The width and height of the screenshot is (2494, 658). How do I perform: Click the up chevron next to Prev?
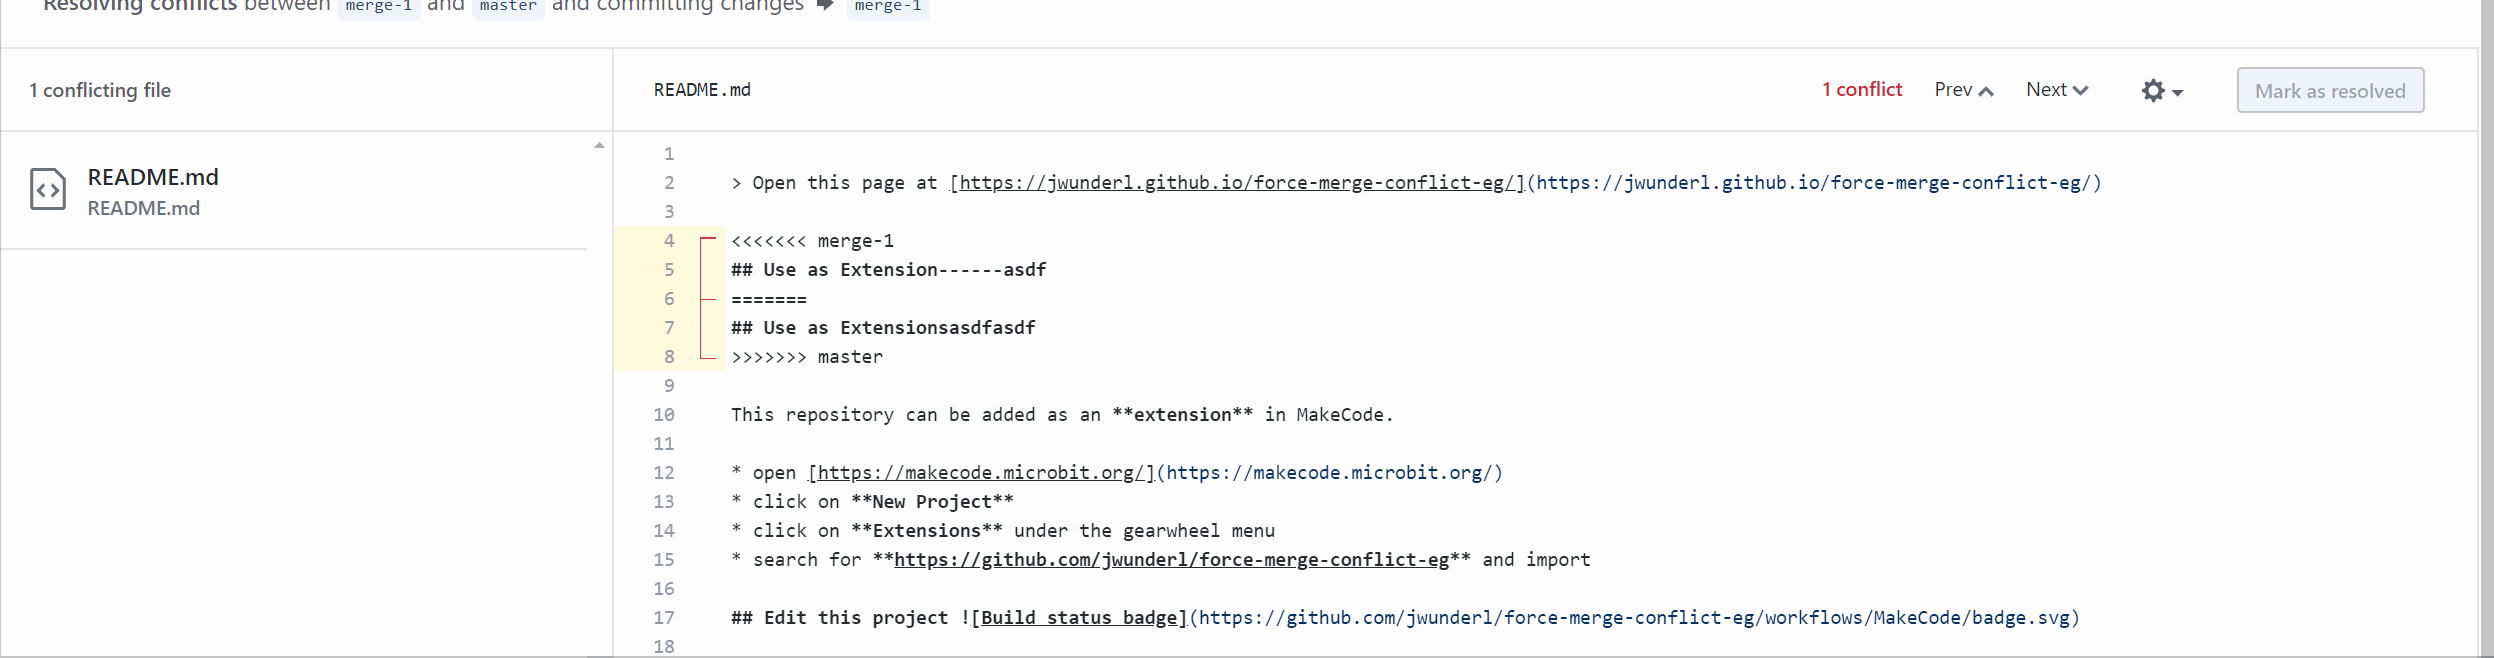pyautogui.click(x=1986, y=91)
